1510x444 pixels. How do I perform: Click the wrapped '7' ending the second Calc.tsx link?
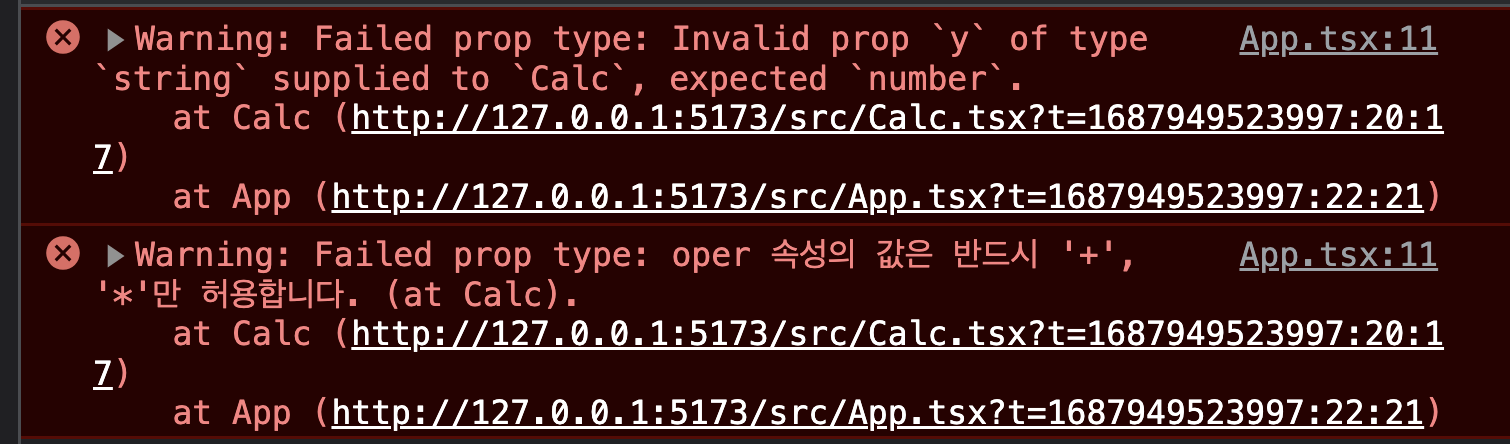pos(102,373)
